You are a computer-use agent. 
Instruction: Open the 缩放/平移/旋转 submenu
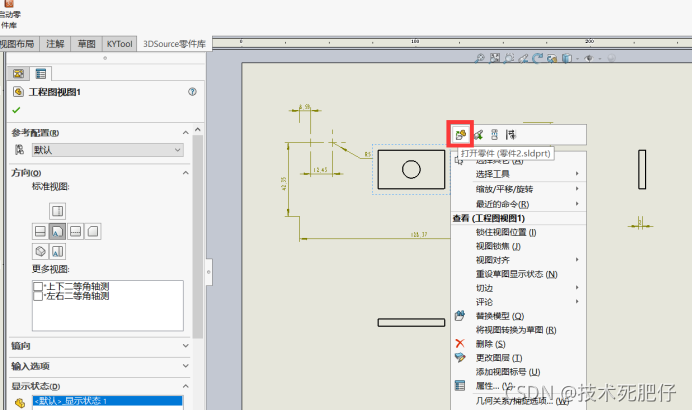click(x=519, y=189)
